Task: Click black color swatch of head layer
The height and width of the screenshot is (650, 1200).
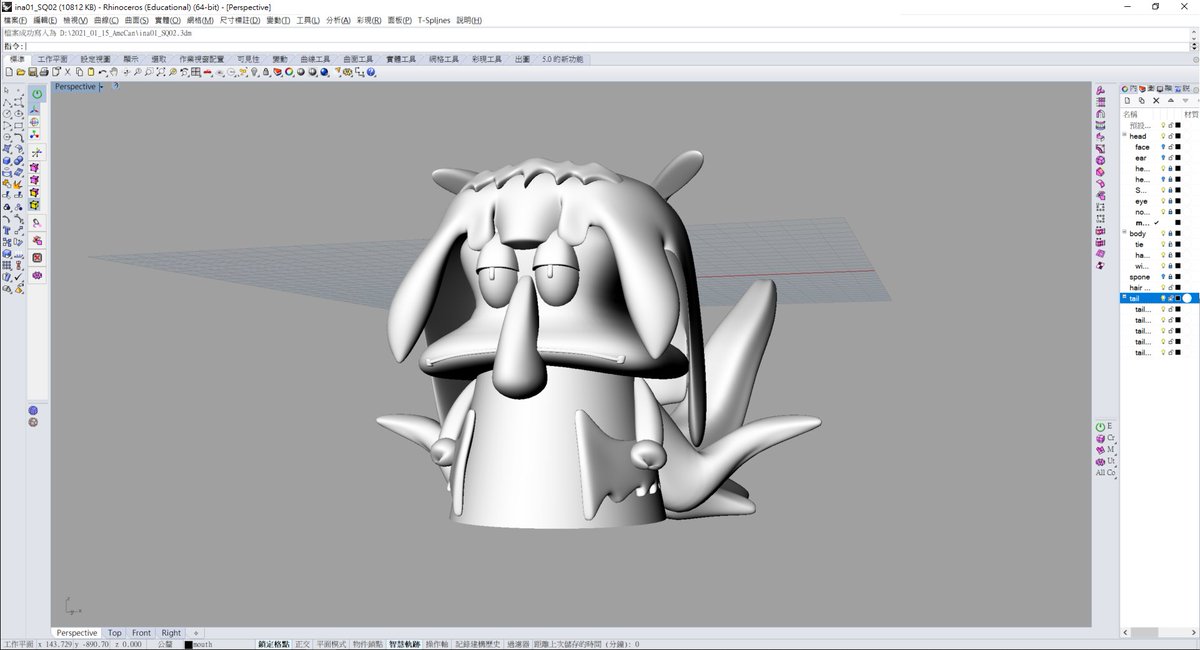Action: pos(1178,136)
